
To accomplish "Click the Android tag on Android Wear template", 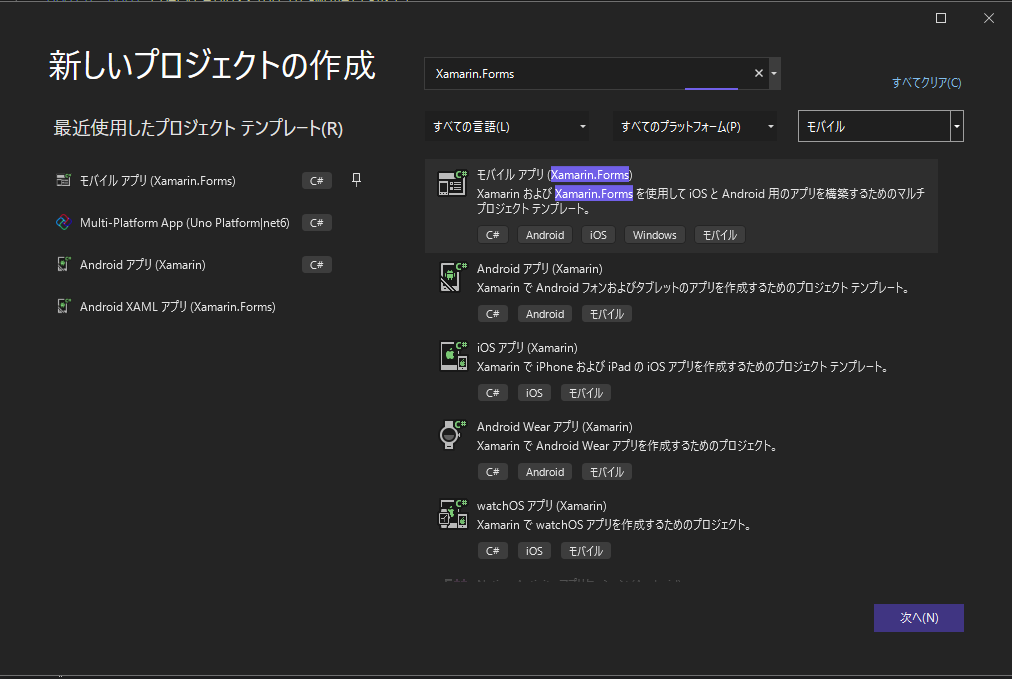I will point(545,472).
